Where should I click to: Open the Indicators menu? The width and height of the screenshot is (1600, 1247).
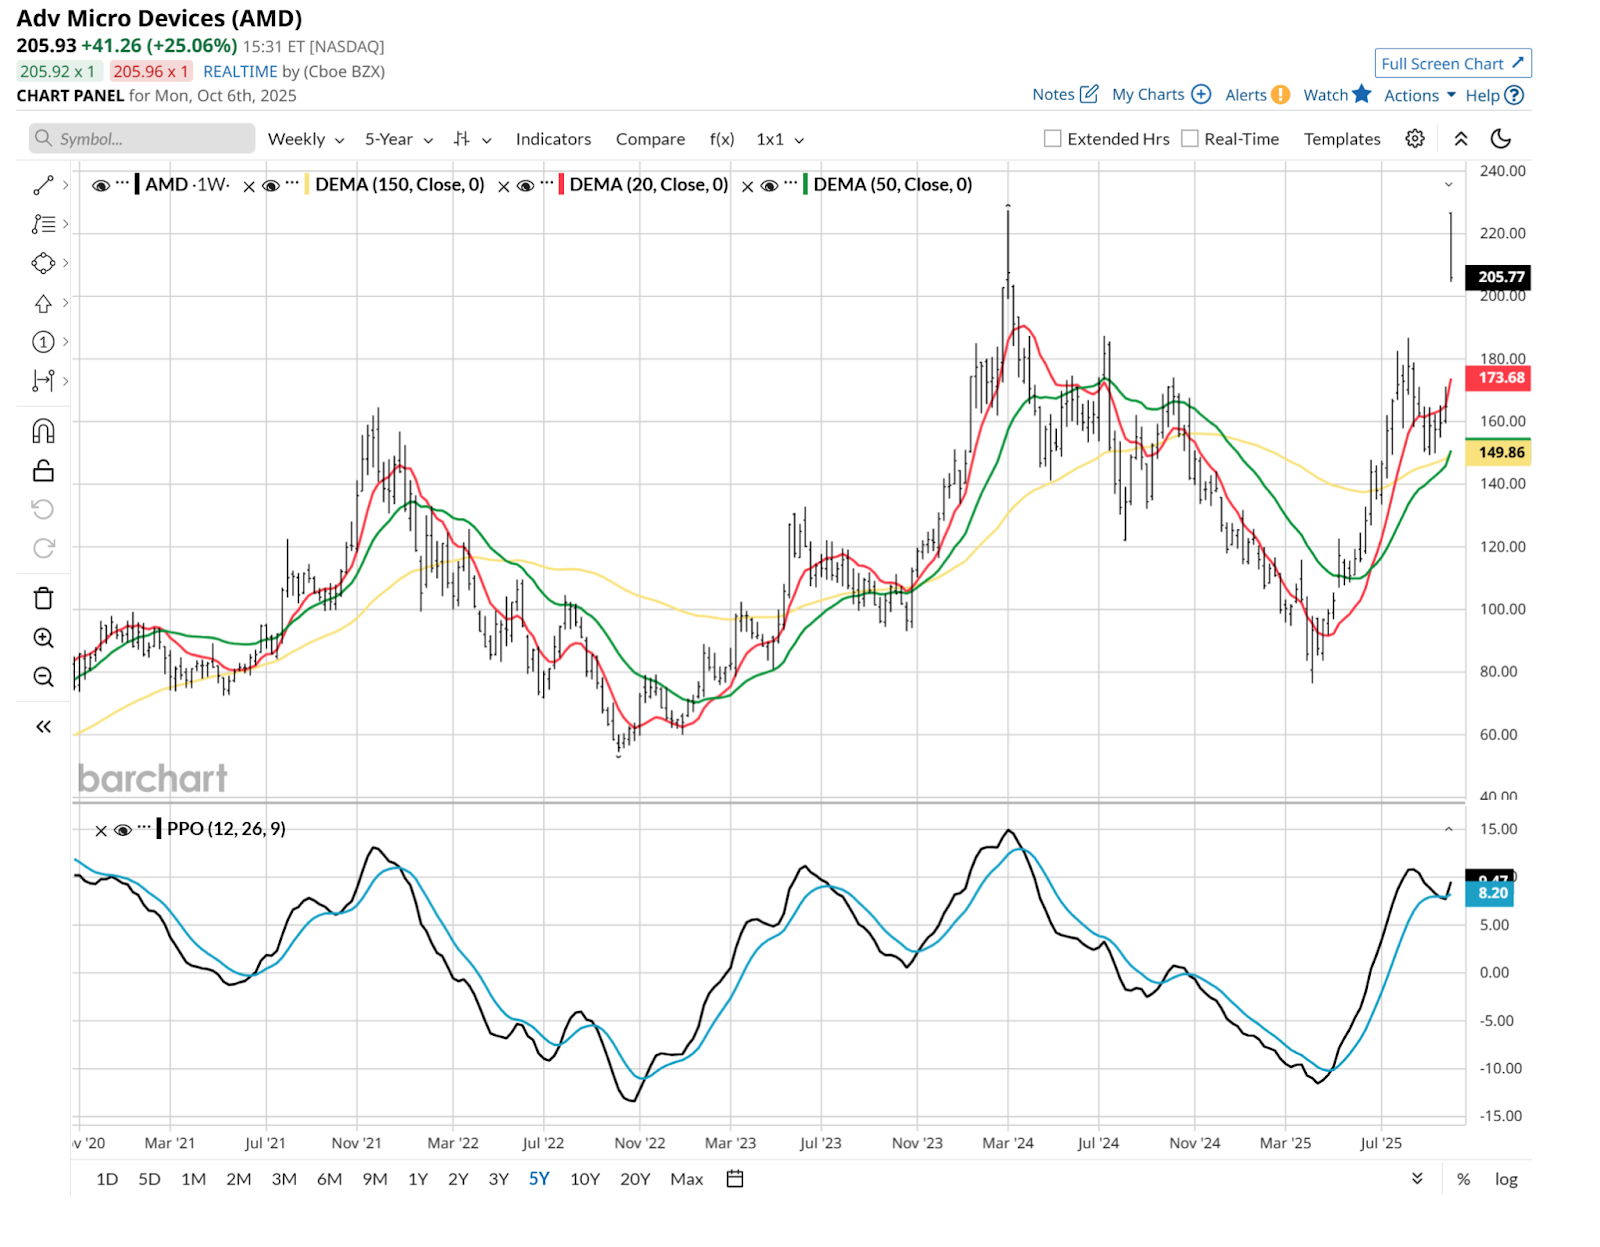pyautogui.click(x=553, y=139)
